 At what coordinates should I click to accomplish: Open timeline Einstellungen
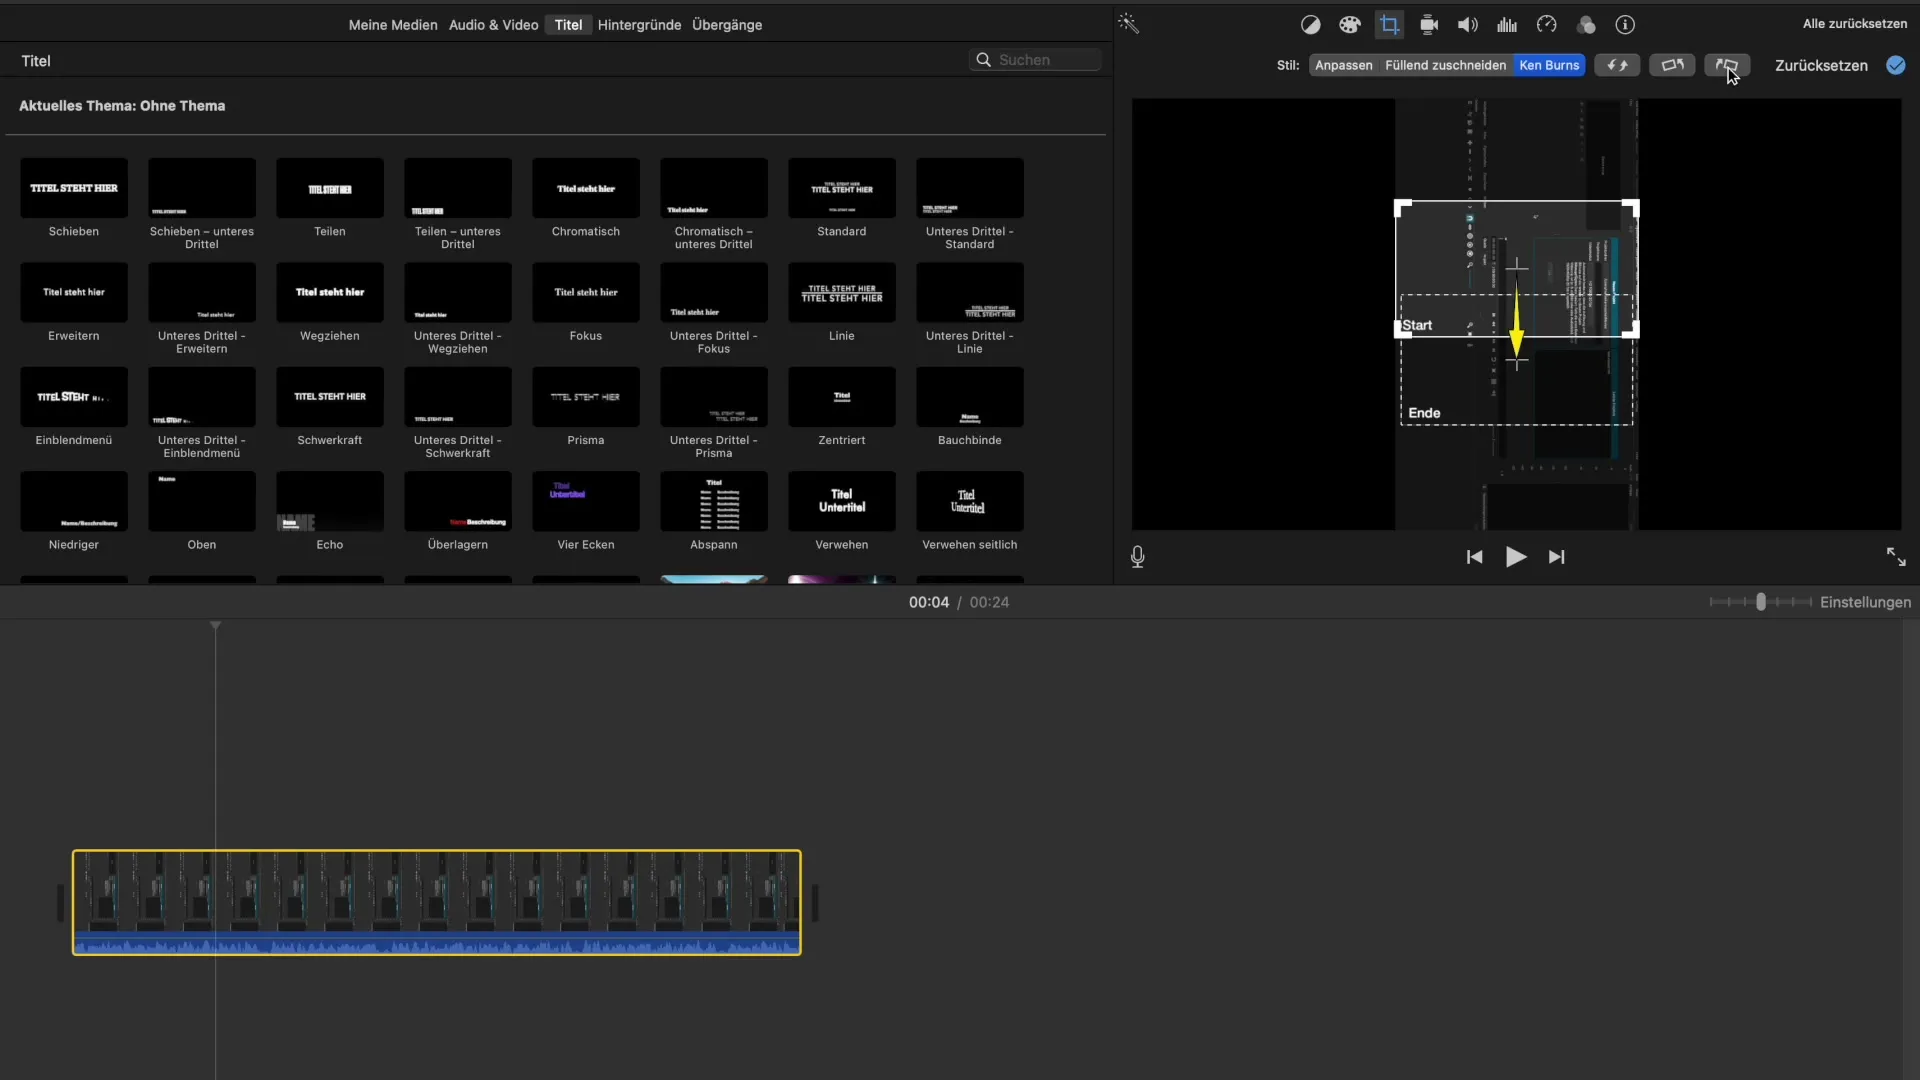click(x=1865, y=602)
